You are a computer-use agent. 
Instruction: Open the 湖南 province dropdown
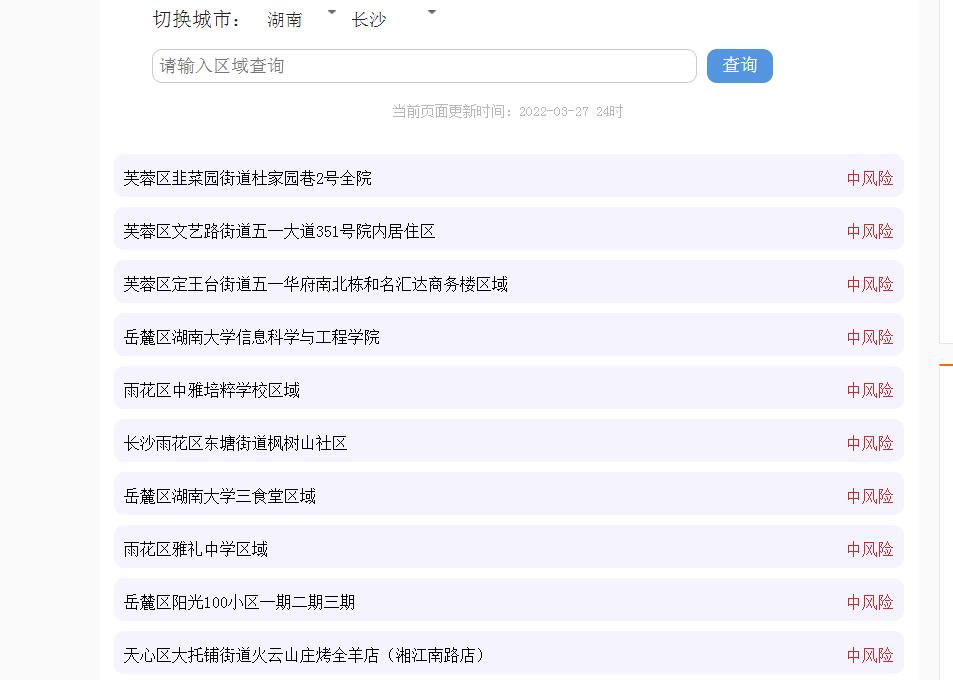301,19
